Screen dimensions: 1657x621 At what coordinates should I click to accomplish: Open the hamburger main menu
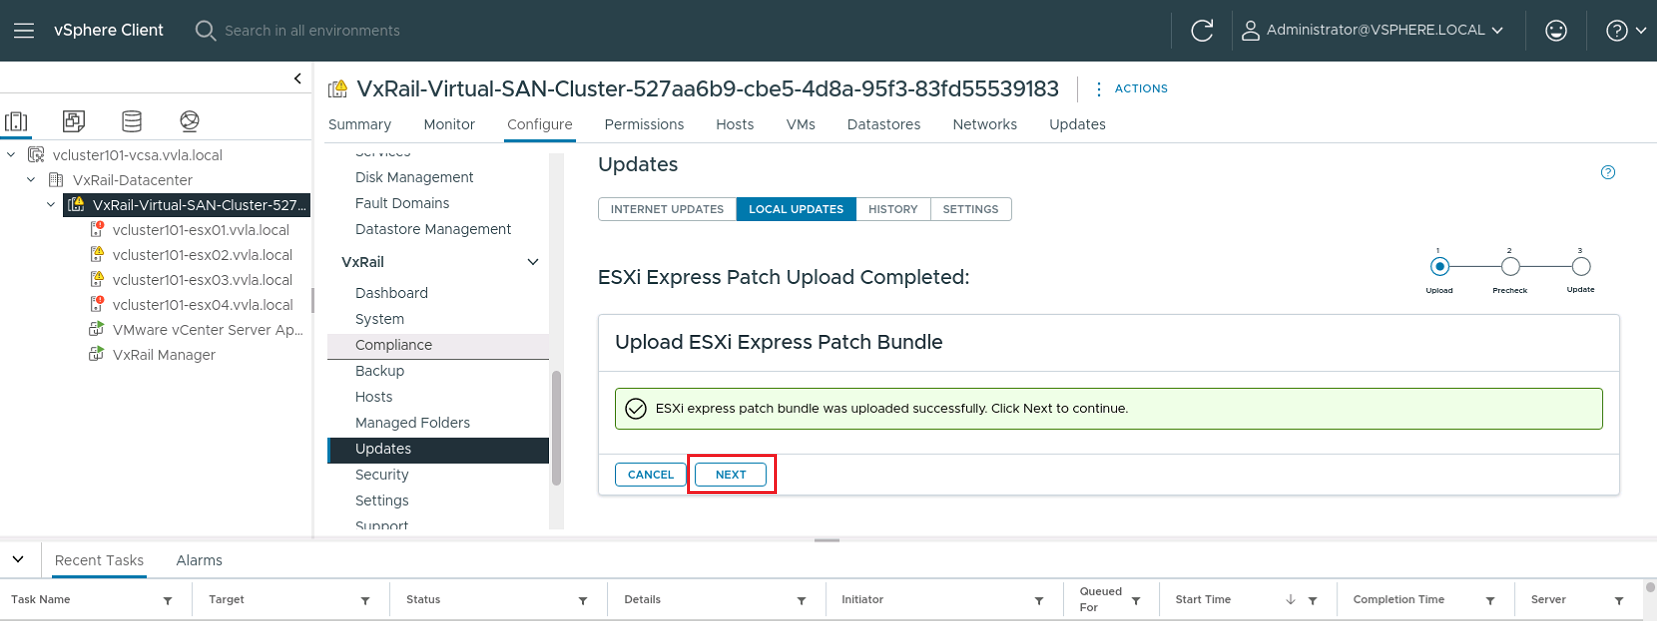[x=24, y=31]
